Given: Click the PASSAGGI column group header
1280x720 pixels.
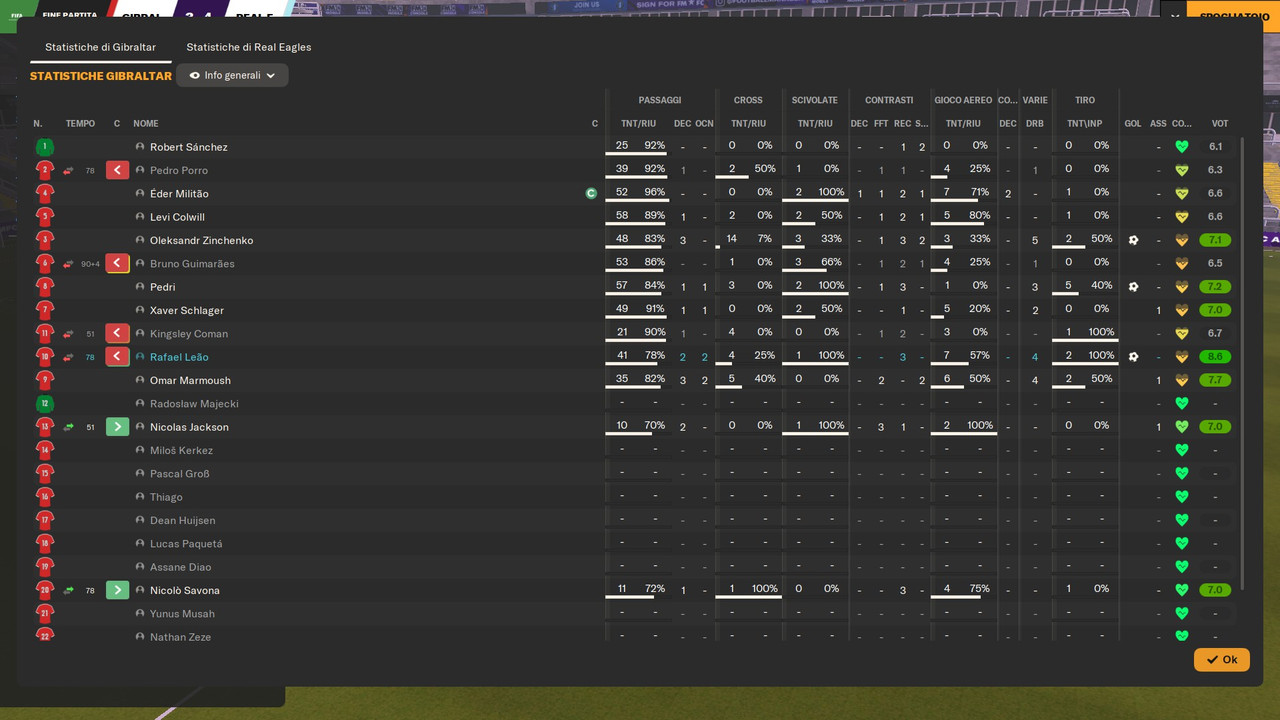Looking at the screenshot, I should tap(660, 100).
